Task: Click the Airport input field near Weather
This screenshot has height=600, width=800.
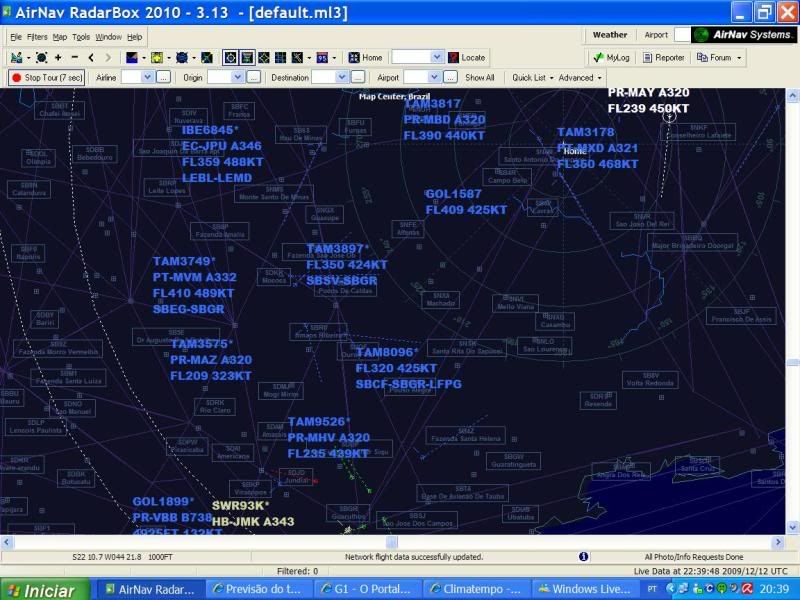Action: [x=682, y=35]
